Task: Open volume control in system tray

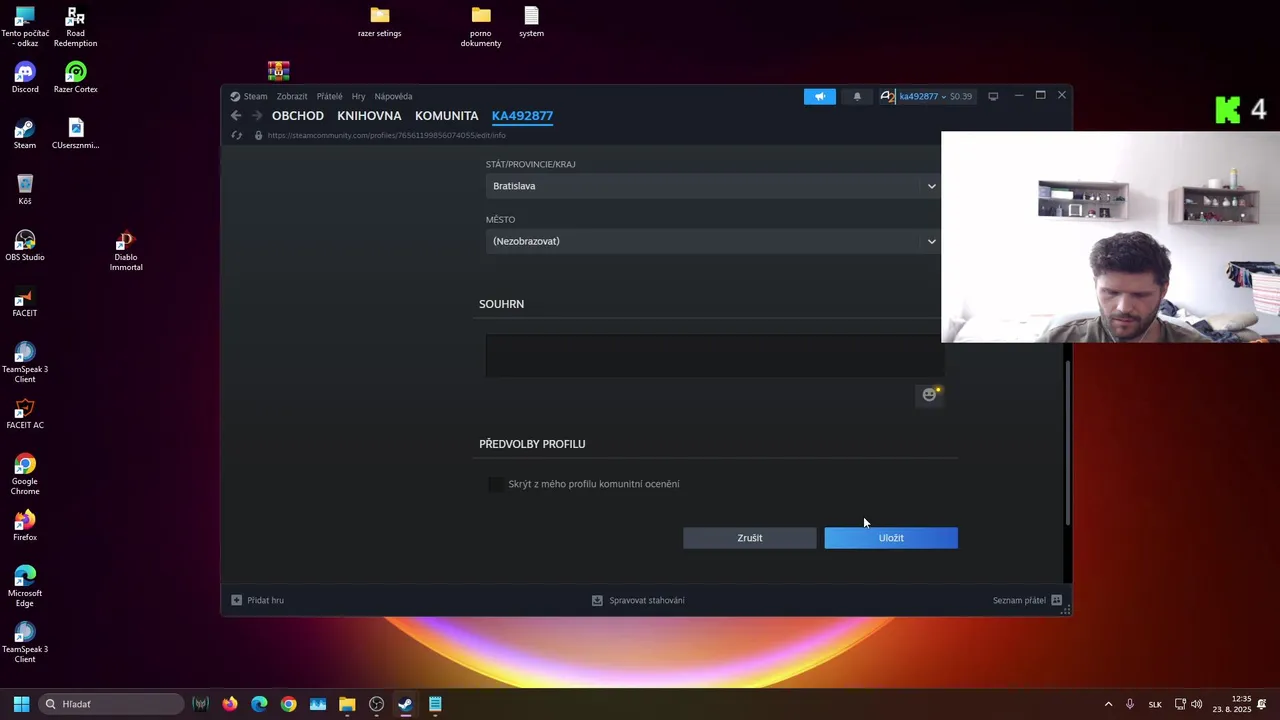Action: (1197, 704)
